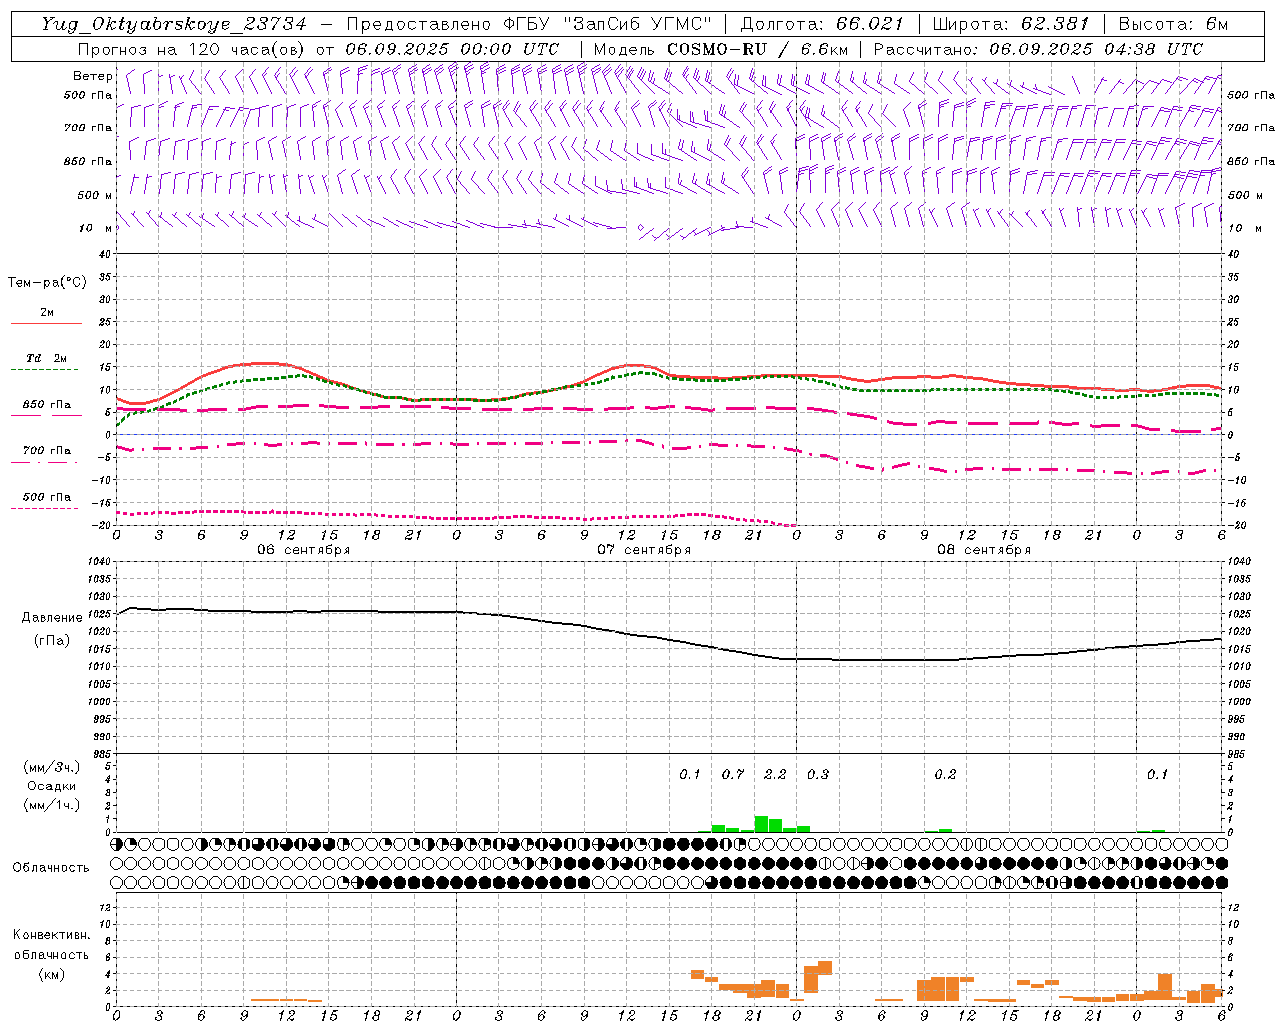Click the 1040 value on the left pressure axis
This screenshot has width=1280, height=1024.
pyautogui.click(x=98, y=562)
